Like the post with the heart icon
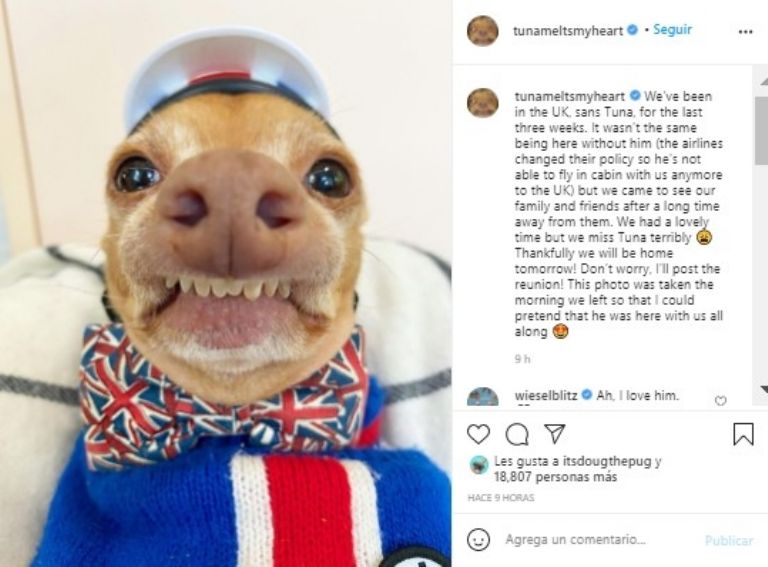The width and height of the screenshot is (768, 567). coord(478,434)
